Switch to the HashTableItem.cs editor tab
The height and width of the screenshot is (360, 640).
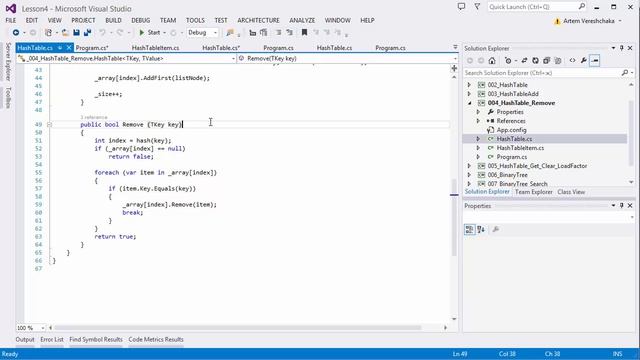coord(155,48)
